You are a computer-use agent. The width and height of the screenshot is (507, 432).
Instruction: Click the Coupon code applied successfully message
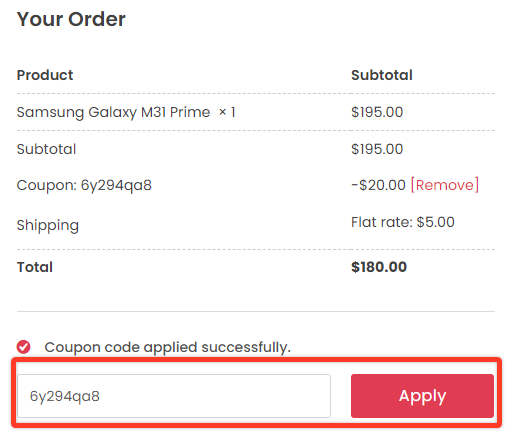point(168,347)
